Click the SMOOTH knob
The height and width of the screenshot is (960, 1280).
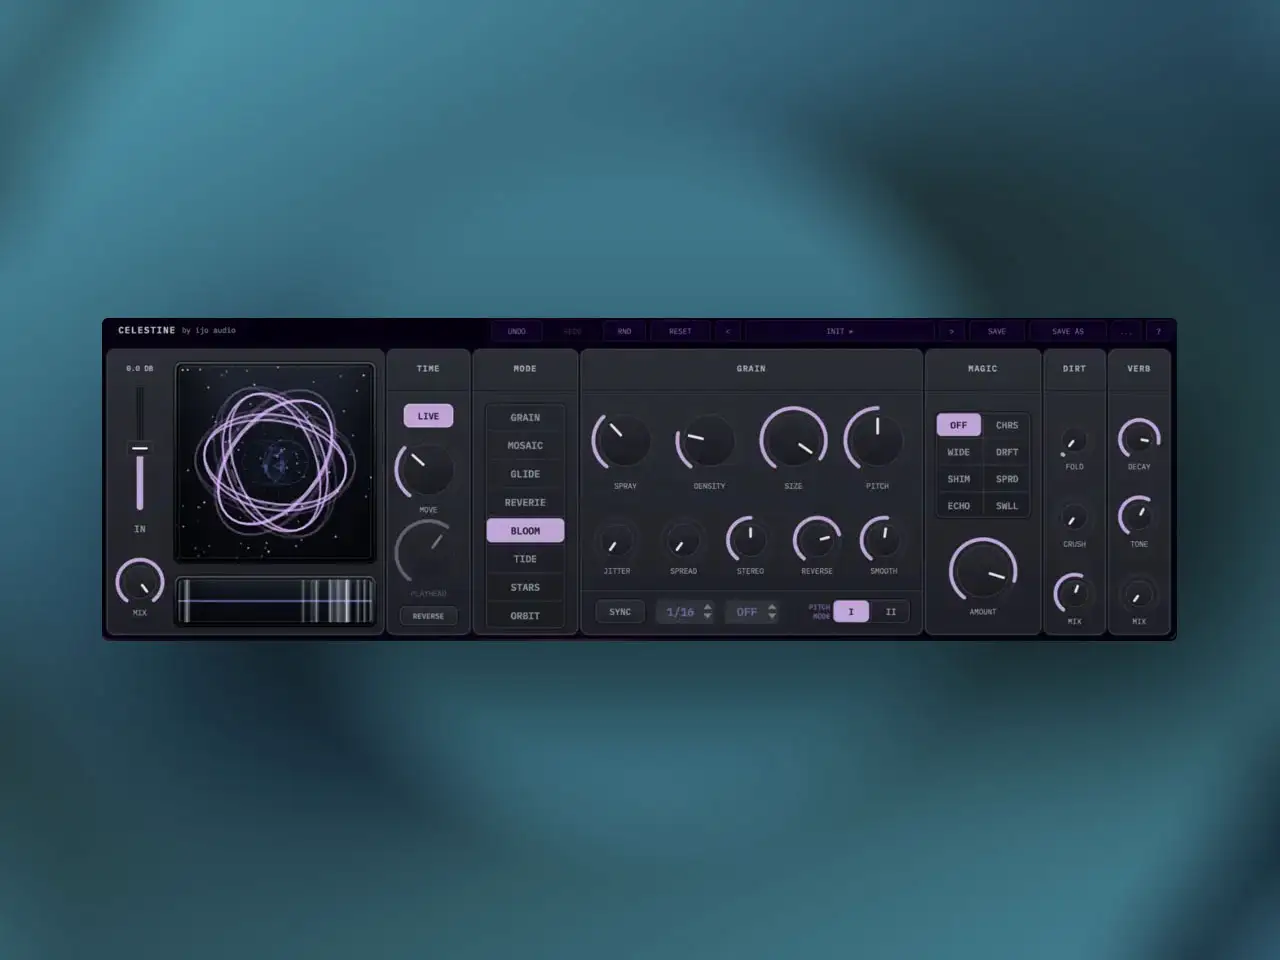pos(884,541)
